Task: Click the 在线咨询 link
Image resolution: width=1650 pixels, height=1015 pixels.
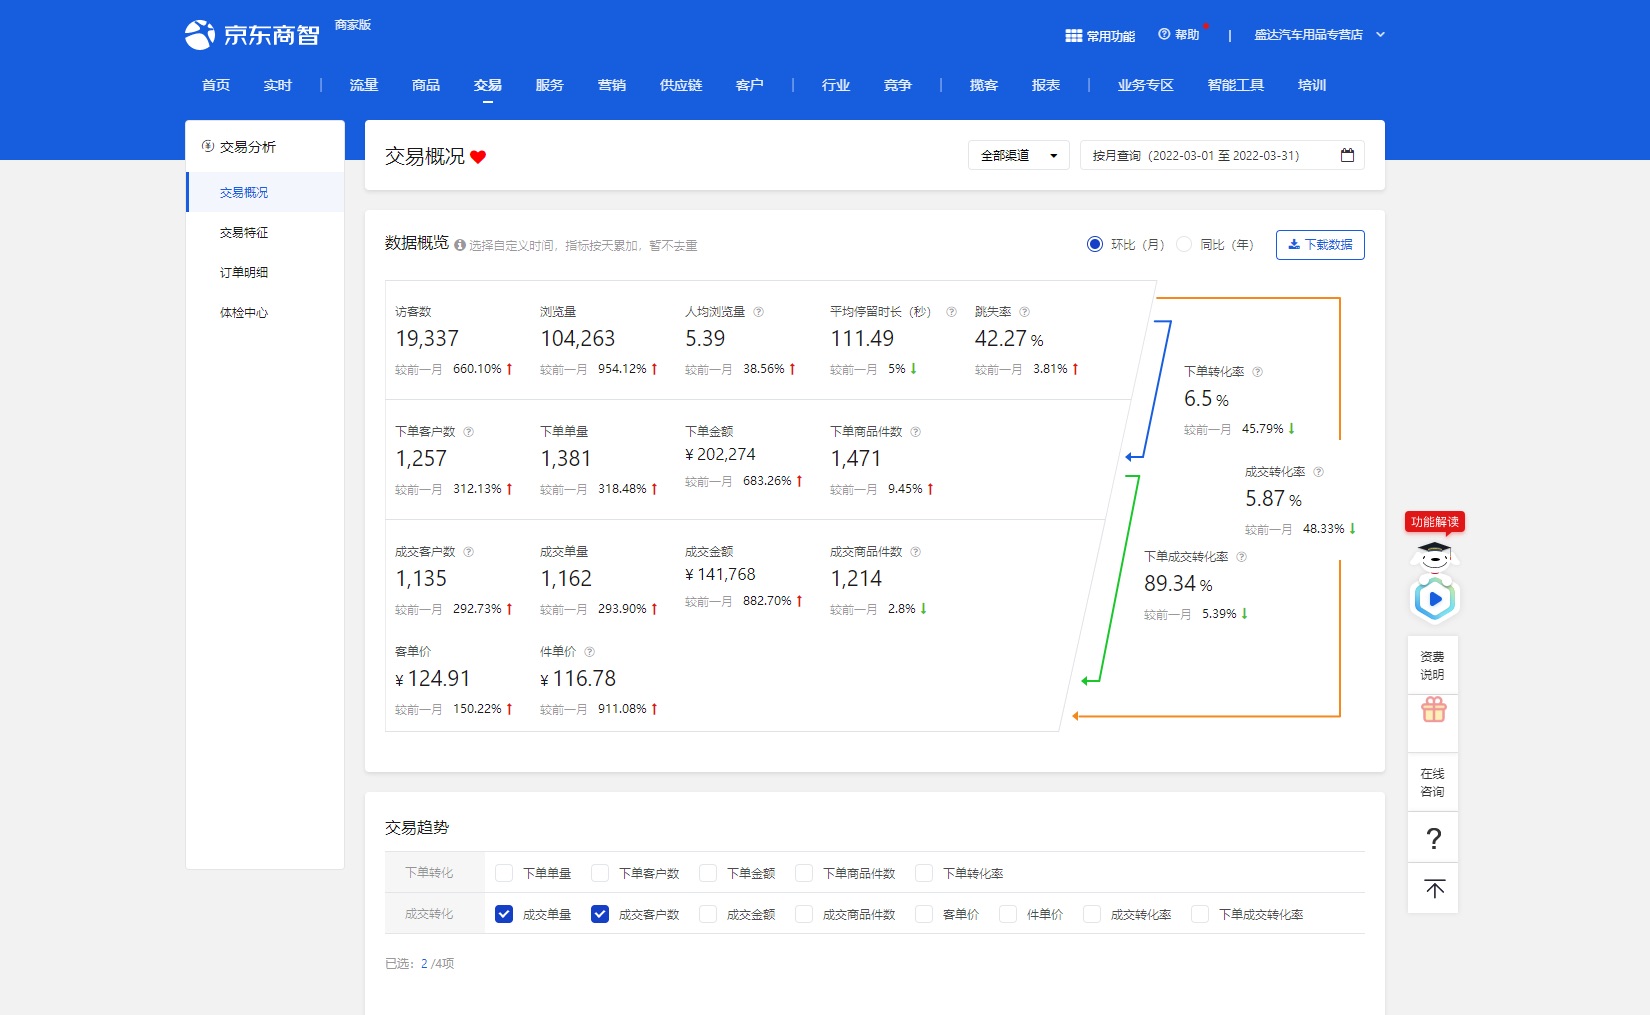Action: click(1432, 782)
